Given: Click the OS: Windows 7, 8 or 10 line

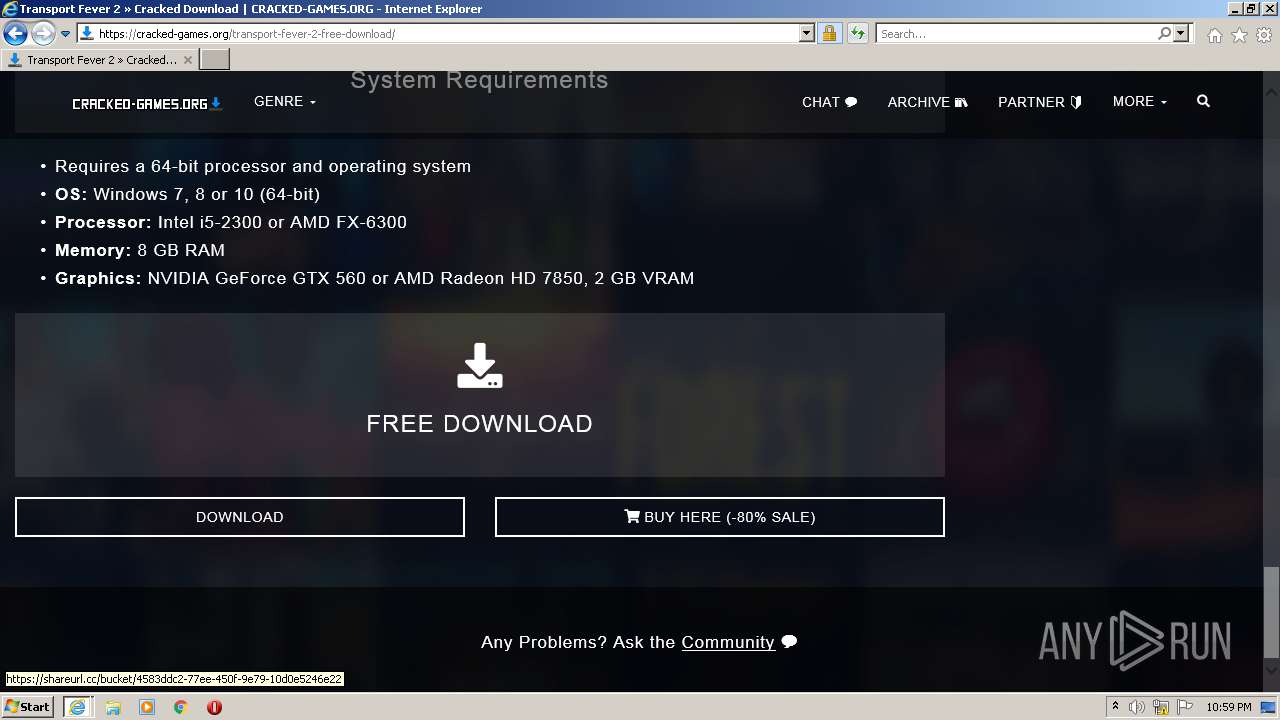Looking at the screenshot, I should (x=188, y=194).
